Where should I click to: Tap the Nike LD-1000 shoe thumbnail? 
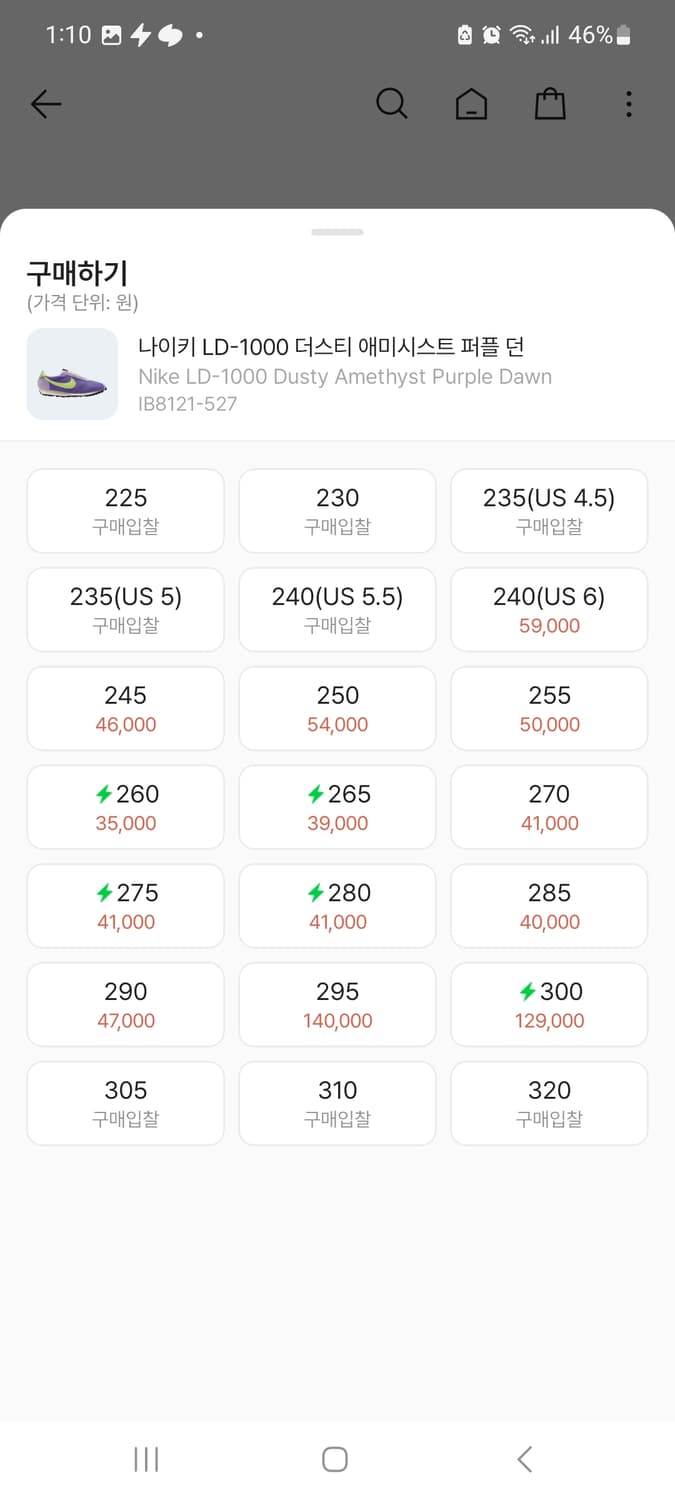(72, 374)
